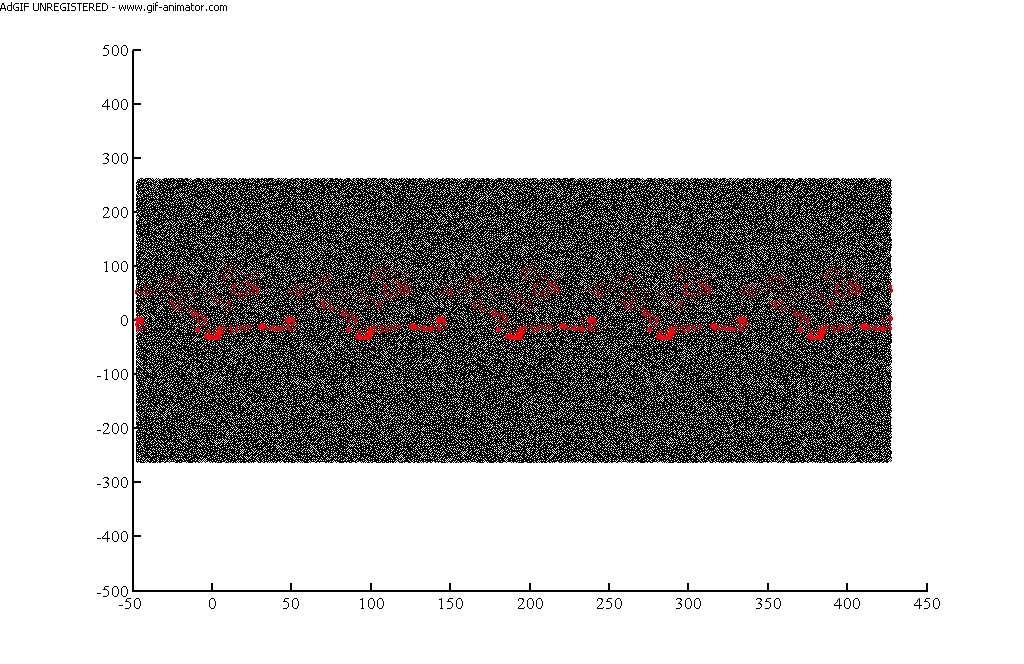This screenshot has width=1024, height=664.
Task: Click the www.gif-animator.com watermark link
Action: (173, 7)
